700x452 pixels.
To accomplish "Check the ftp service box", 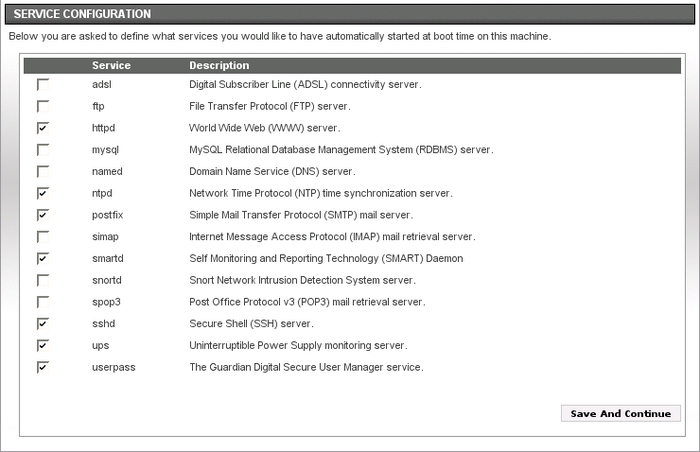I will coord(43,106).
